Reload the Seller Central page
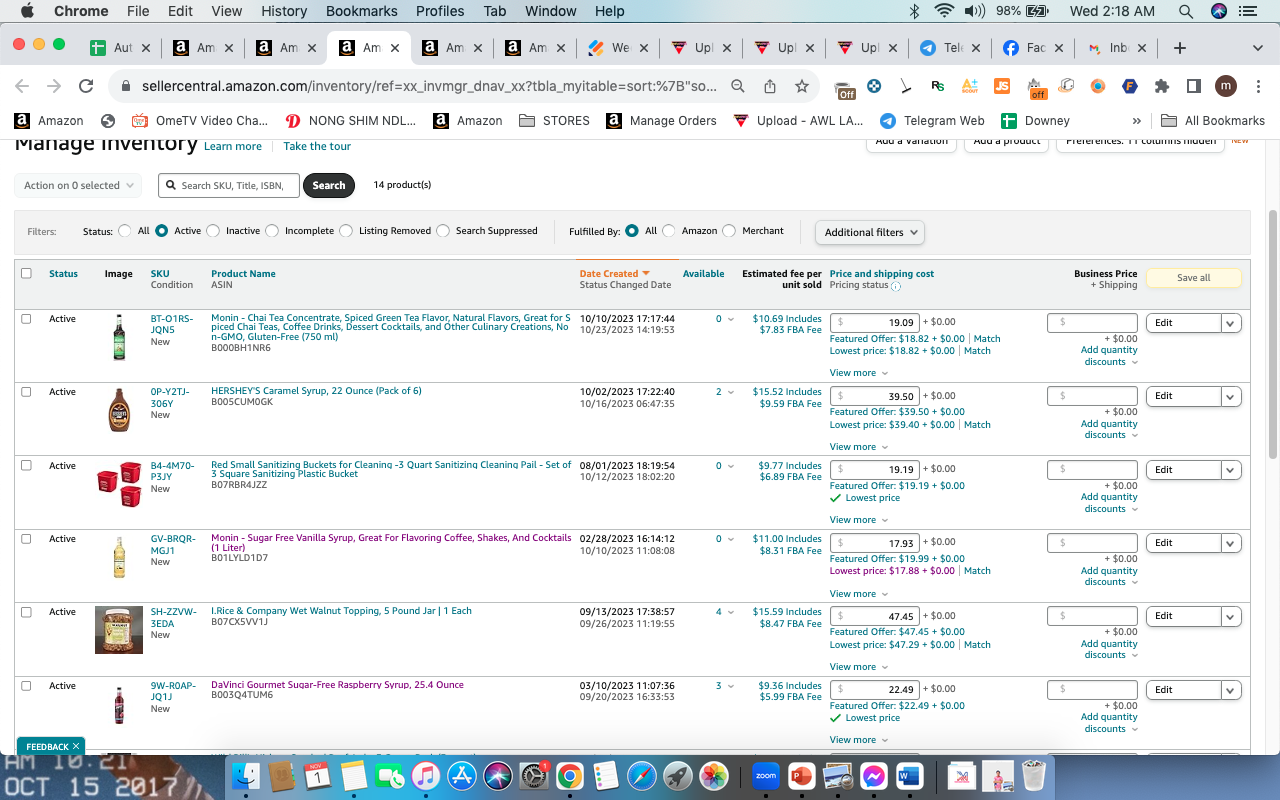 tap(86, 86)
